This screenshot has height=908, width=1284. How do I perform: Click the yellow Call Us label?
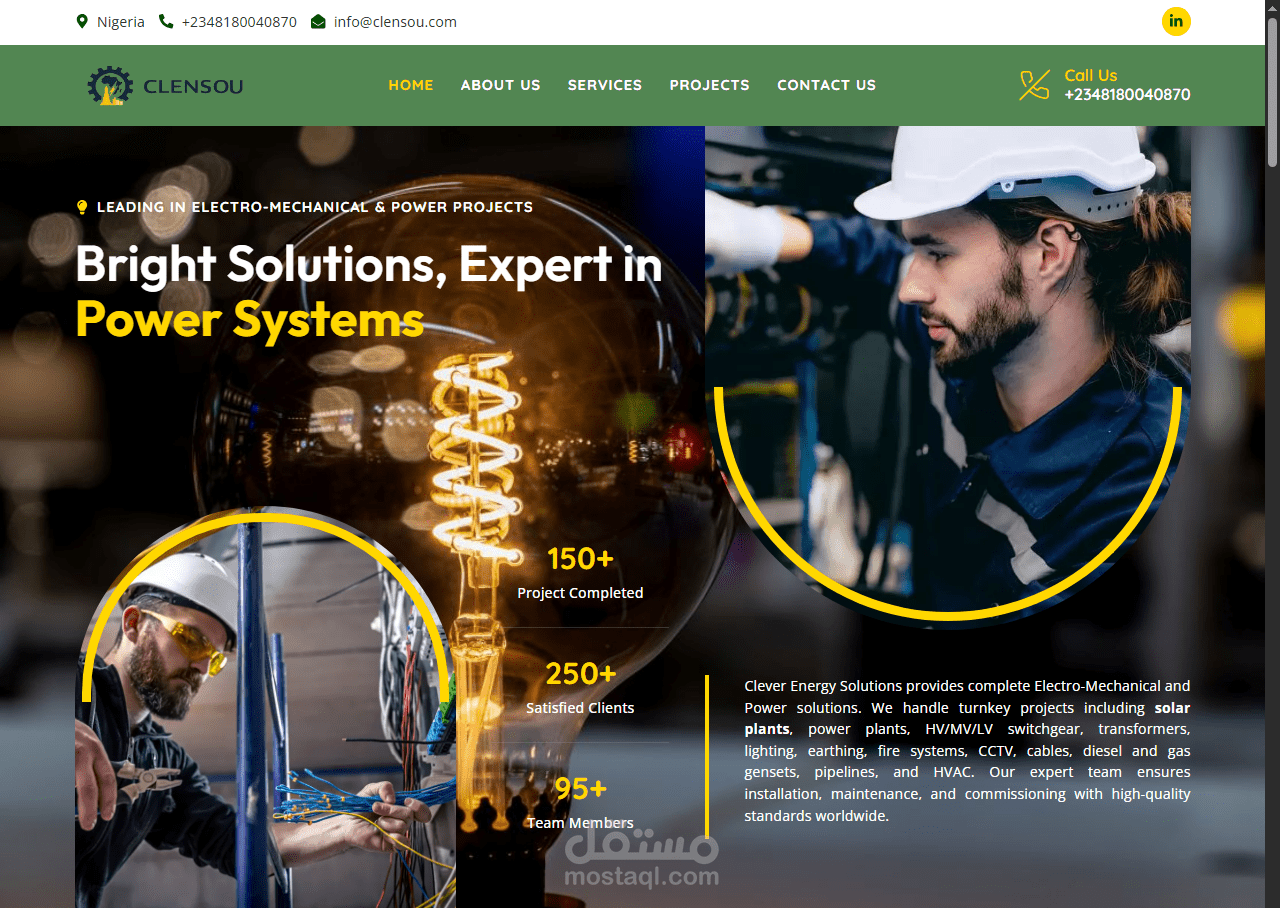click(x=1091, y=75)
